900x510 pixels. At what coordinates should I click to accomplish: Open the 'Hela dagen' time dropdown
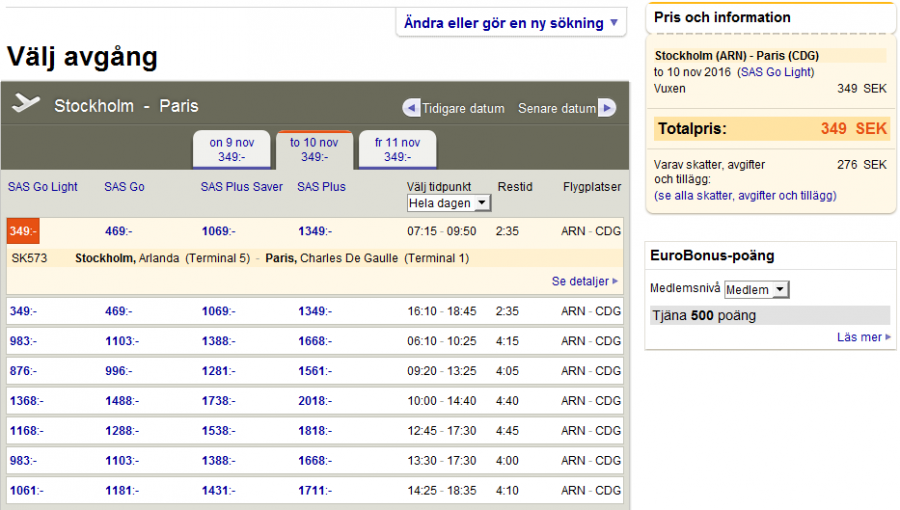(449, 203)
